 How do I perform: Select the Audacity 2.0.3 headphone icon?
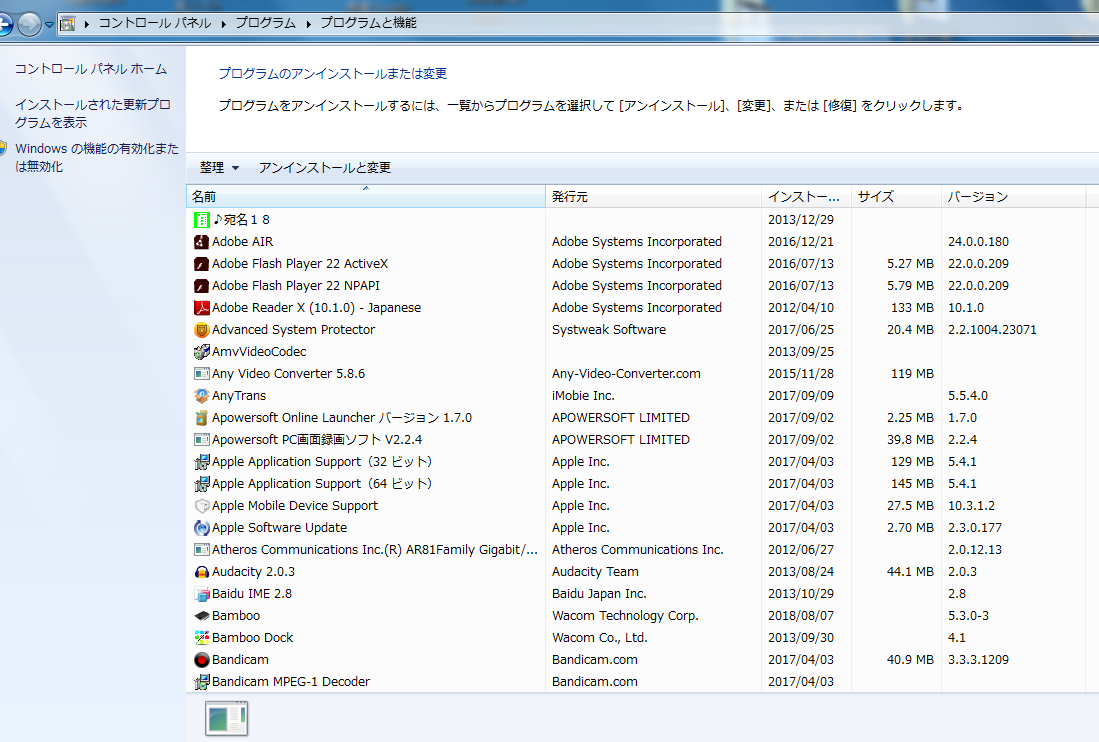tap(201, 572)
